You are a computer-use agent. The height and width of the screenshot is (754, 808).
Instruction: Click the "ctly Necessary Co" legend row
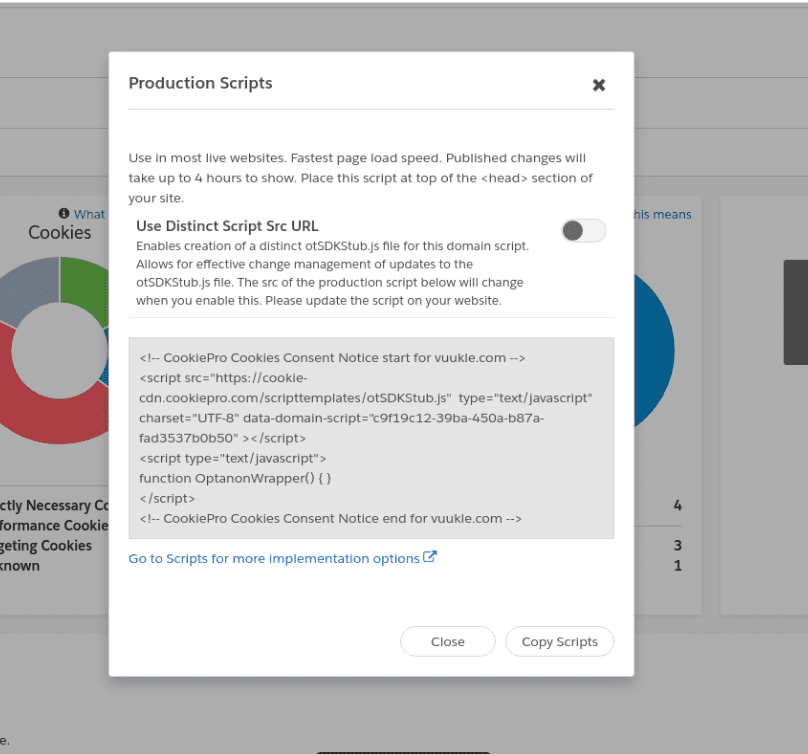[54, 506]
